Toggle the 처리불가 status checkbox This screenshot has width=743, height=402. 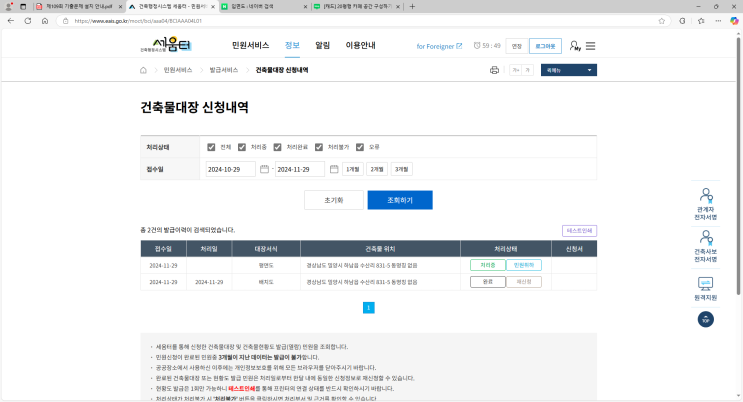319,147
